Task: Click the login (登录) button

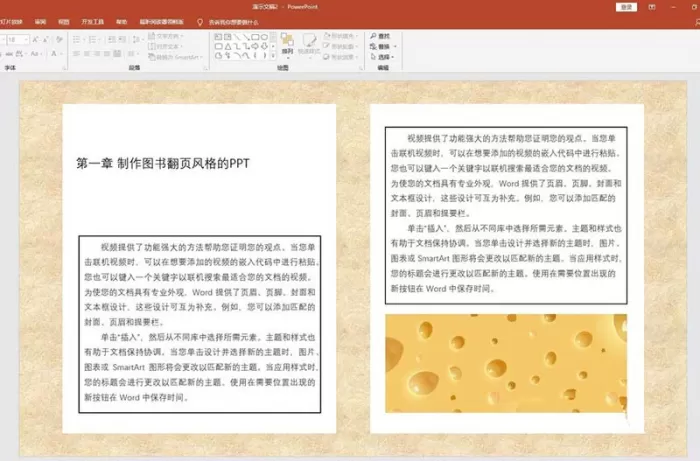Action: 626,7
